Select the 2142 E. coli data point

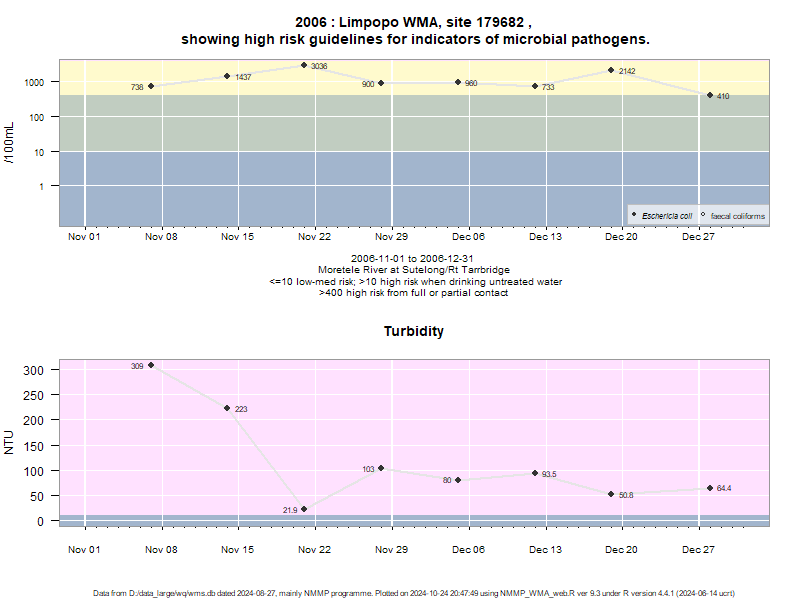611,70
